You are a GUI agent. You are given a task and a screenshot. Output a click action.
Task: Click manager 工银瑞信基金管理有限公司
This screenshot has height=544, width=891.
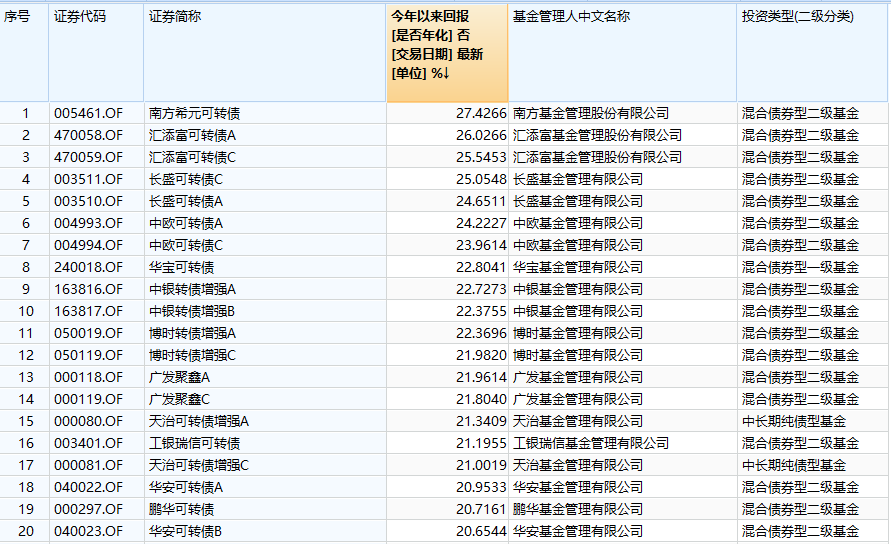(x=590, y=443)
